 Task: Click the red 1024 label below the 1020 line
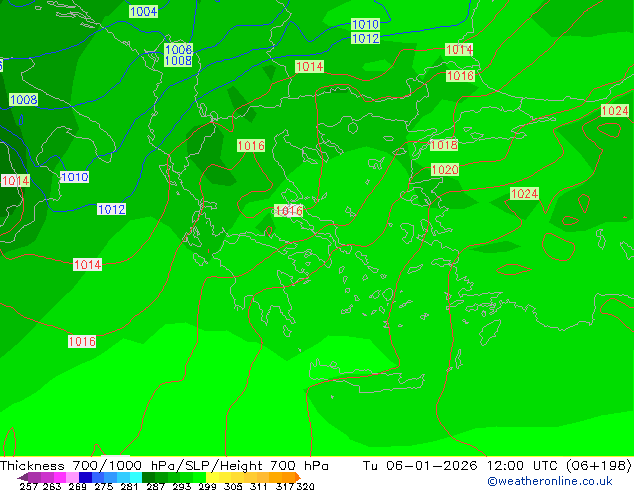[x=524, y=194]
